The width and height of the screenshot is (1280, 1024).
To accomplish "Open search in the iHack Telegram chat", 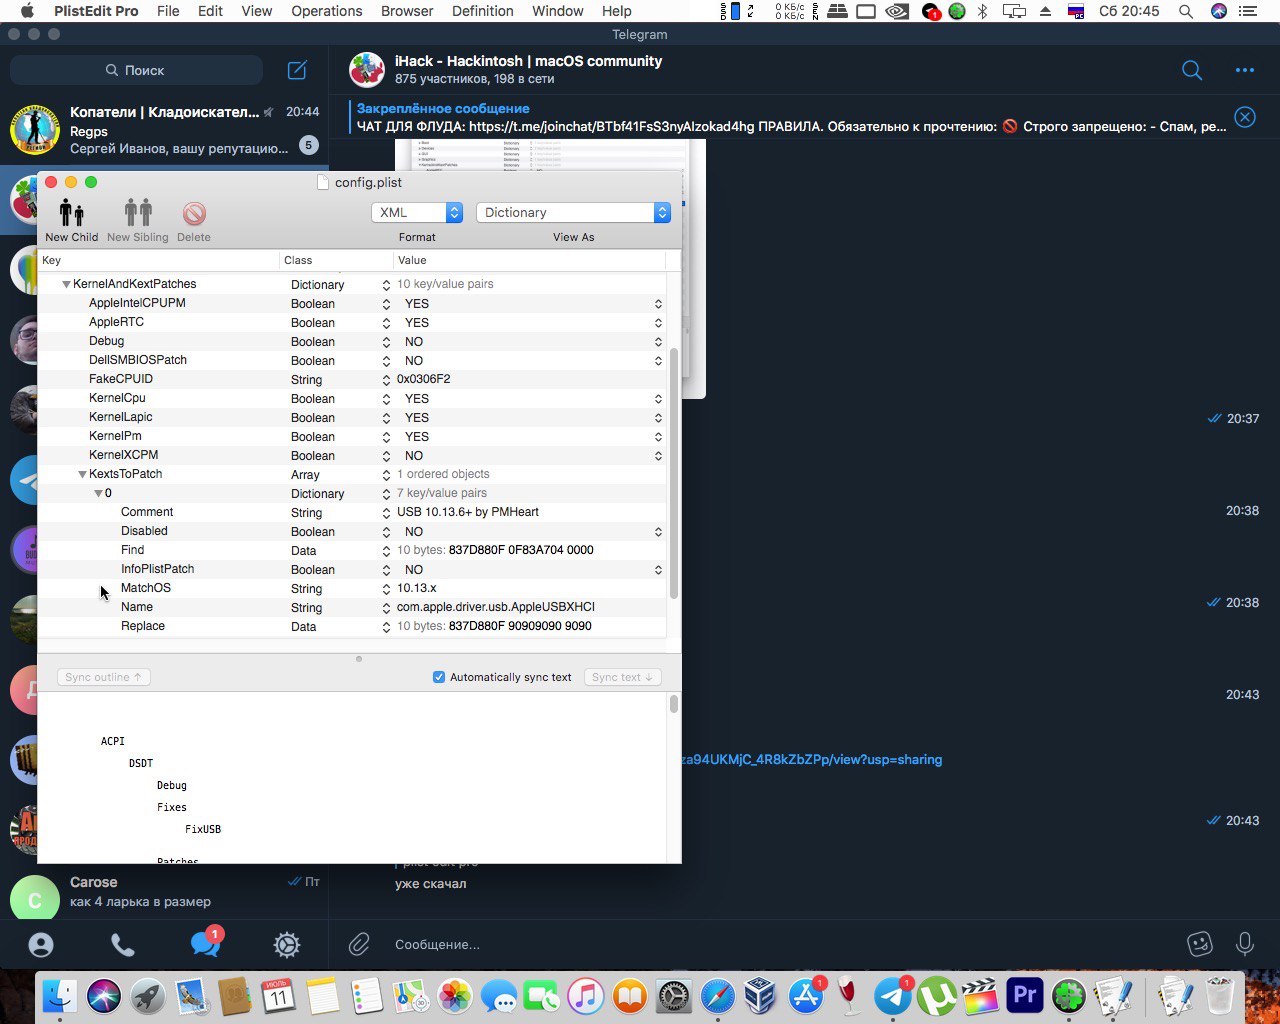I will point(1192,70).
